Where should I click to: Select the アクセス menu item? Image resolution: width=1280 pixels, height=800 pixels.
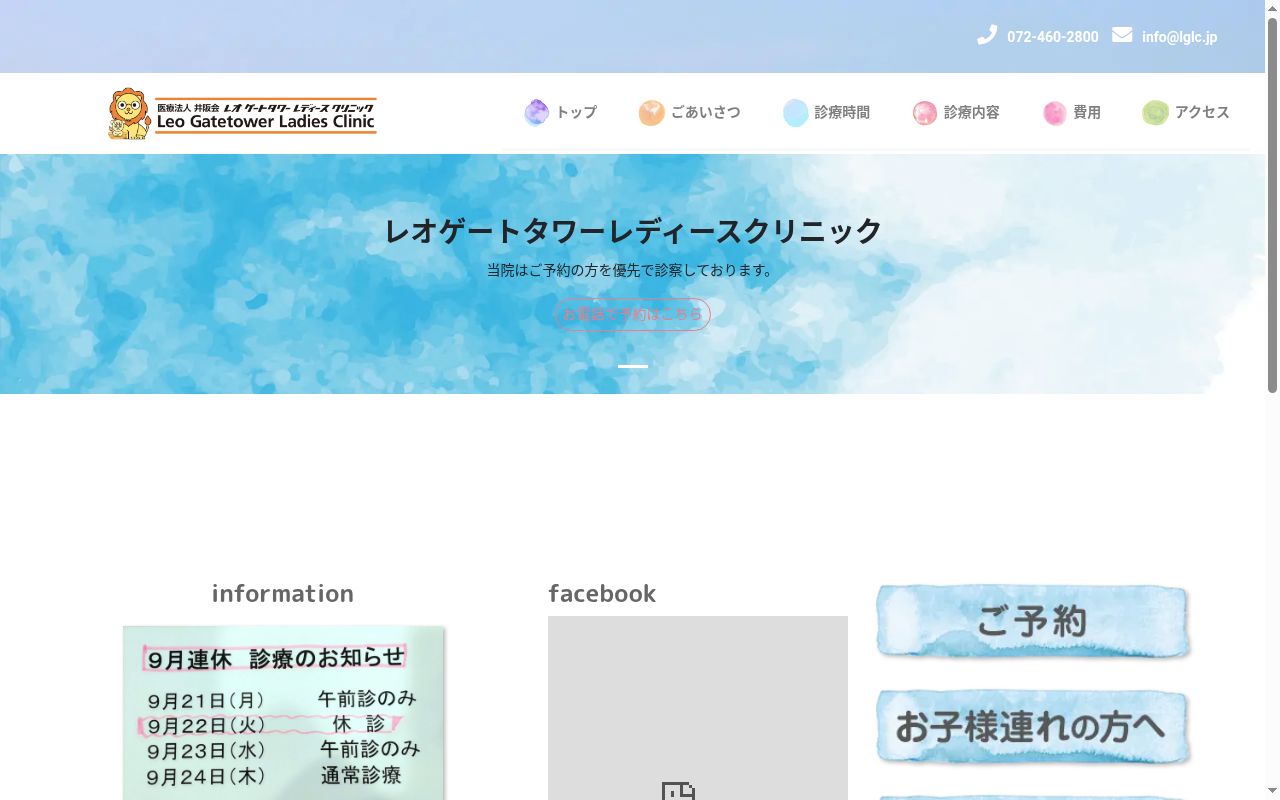coord(1202,113)
